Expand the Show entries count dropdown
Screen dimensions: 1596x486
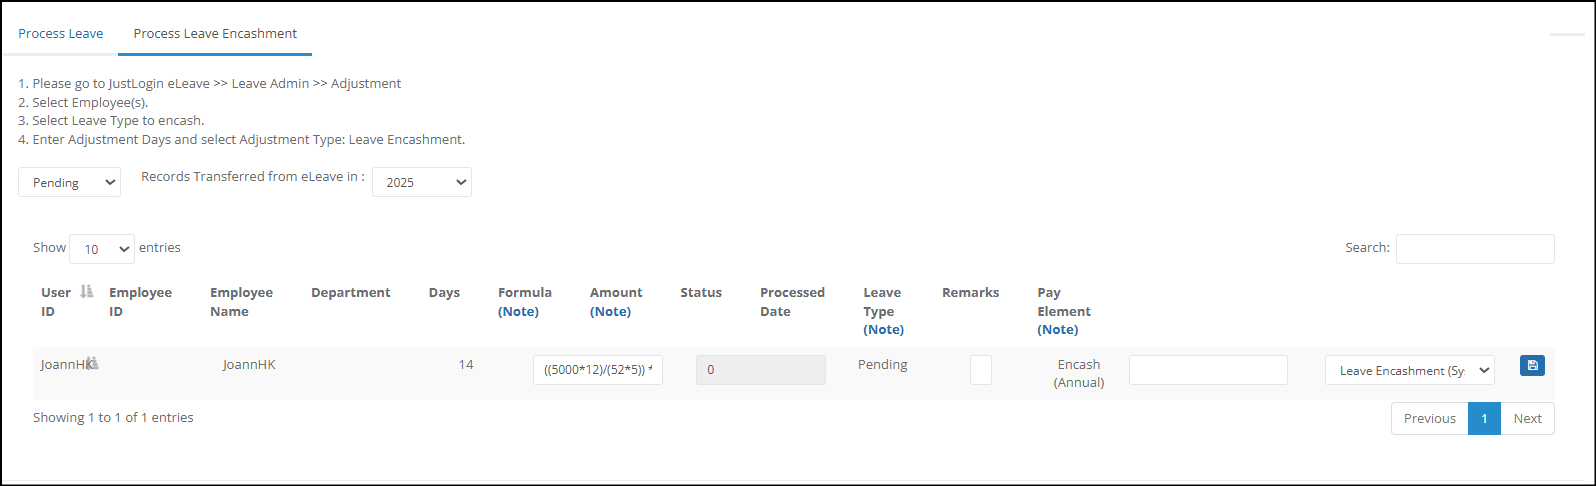point(102,248)
